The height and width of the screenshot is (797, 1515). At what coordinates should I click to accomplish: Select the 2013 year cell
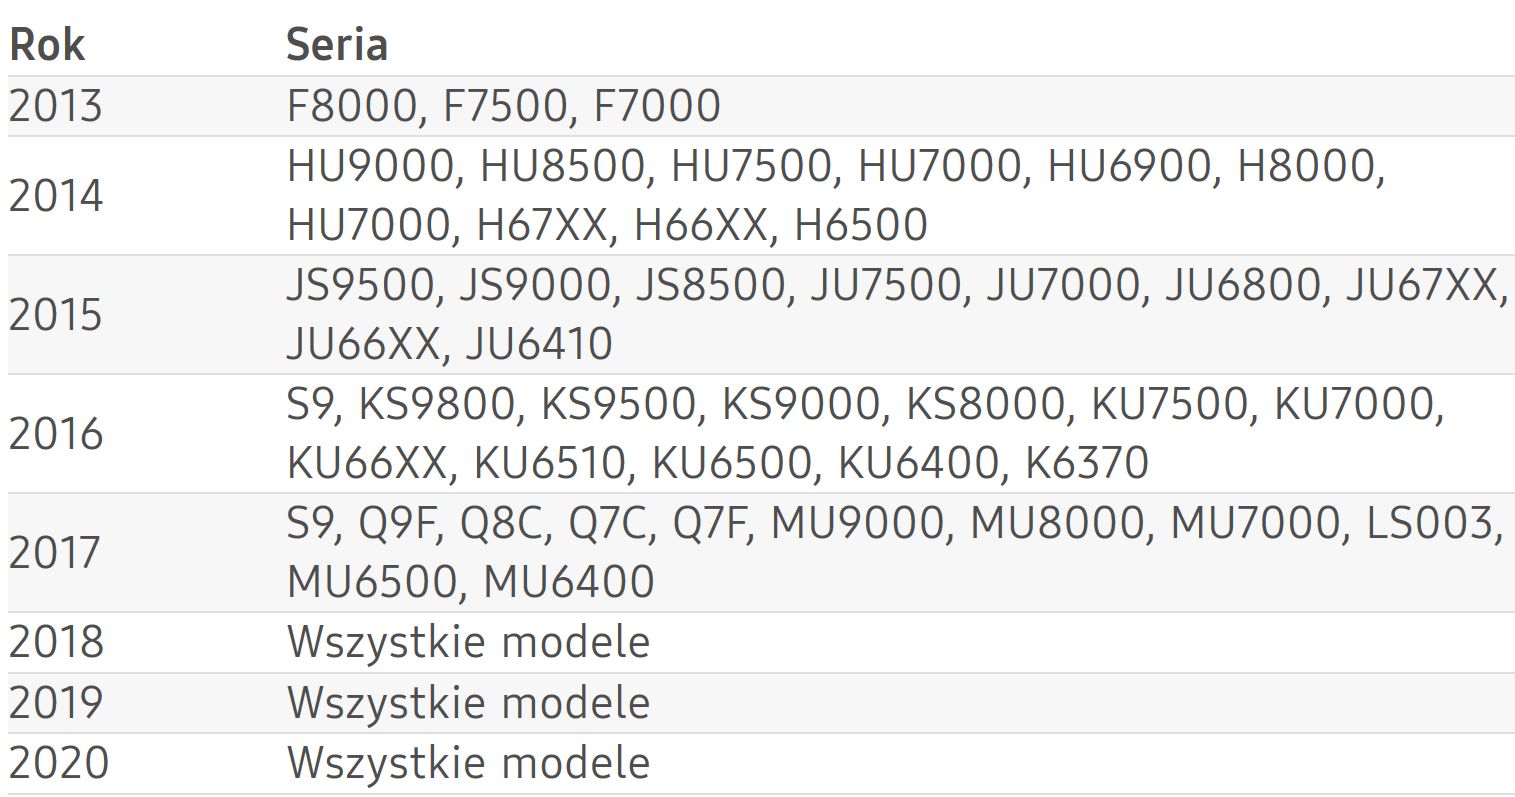[56, 107]
